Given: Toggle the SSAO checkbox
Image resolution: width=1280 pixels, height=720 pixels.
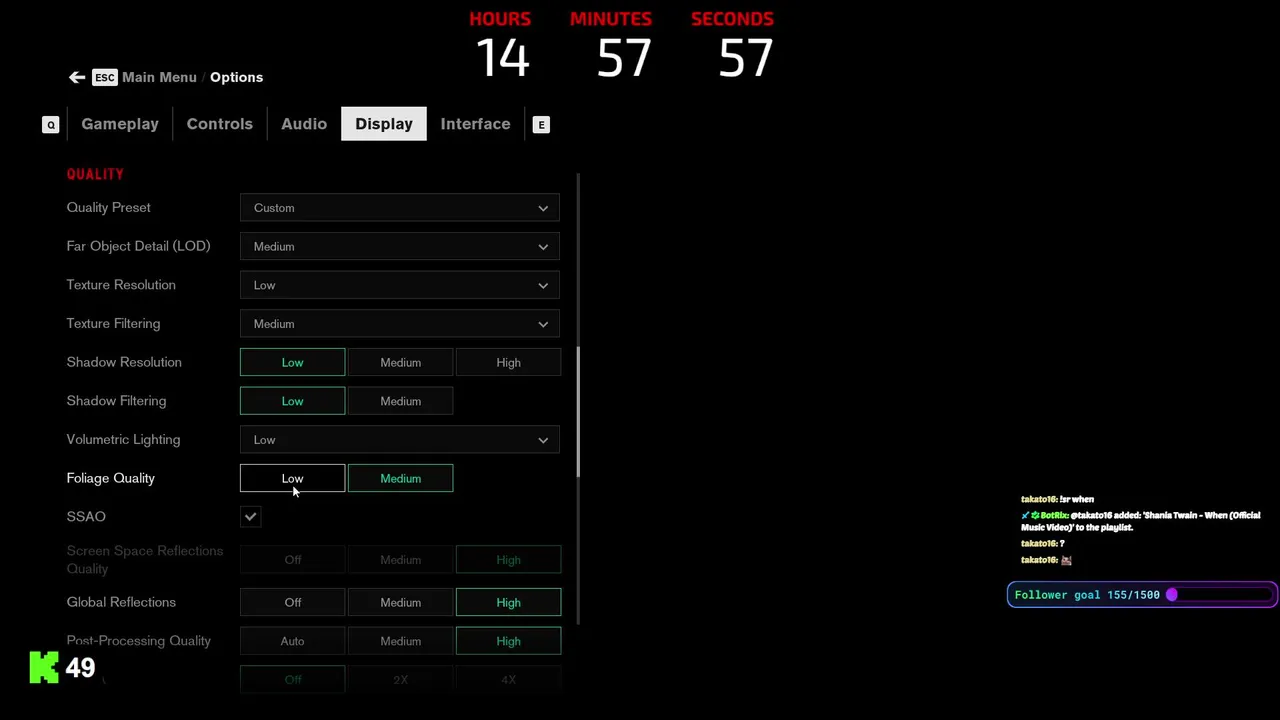Looking at the screenshot, I should pyautogui.click(x=251, y=517).
